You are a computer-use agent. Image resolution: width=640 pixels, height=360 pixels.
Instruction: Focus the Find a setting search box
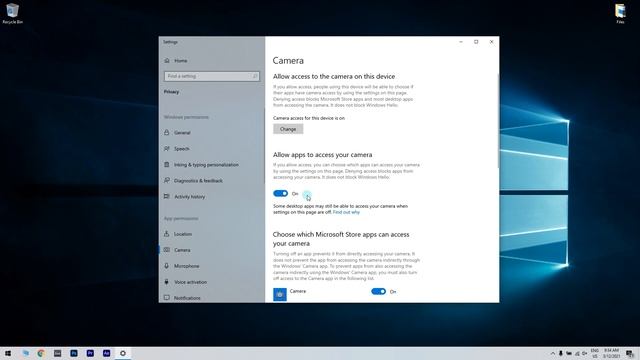[211, 76]
